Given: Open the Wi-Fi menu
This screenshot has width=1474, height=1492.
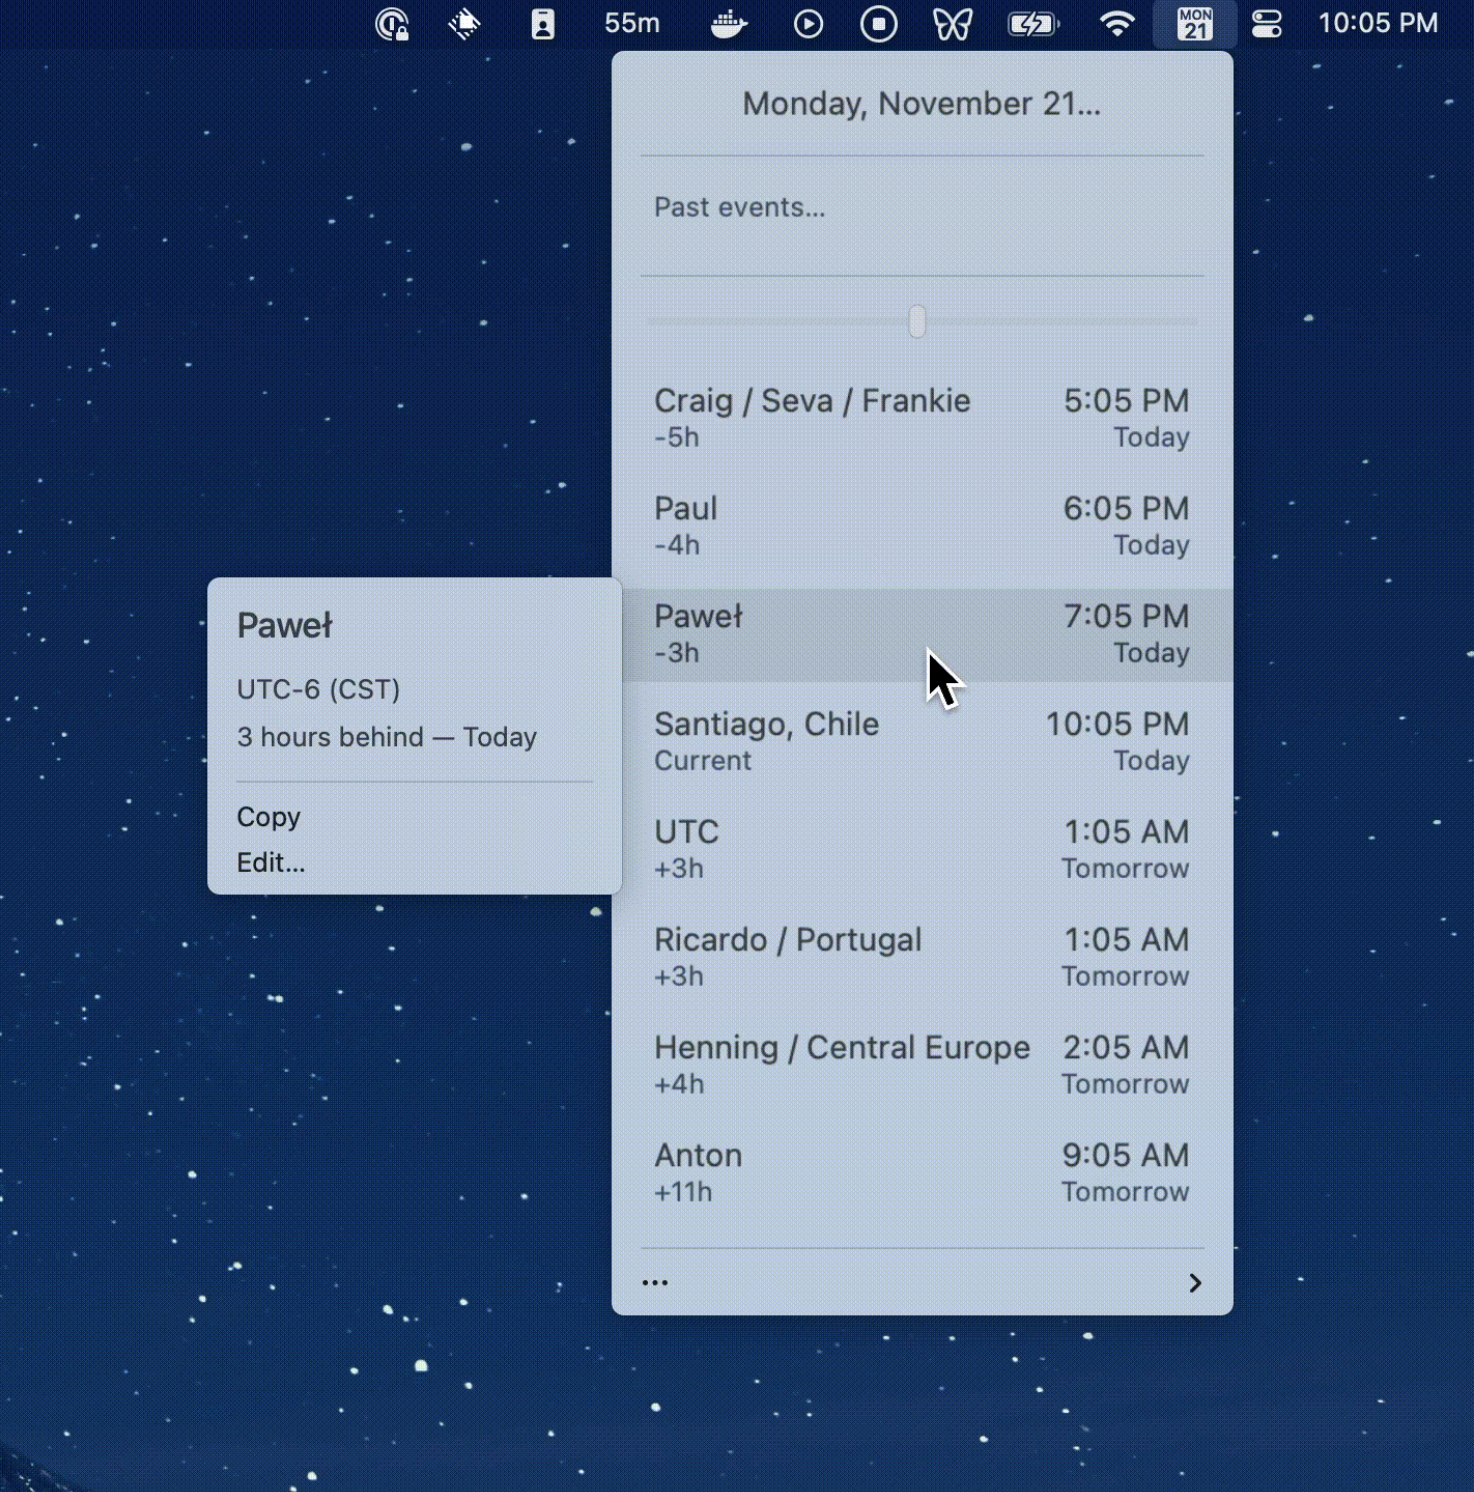Looking at the screenshot, I should pyautogui.click(x=1117, y=24).
